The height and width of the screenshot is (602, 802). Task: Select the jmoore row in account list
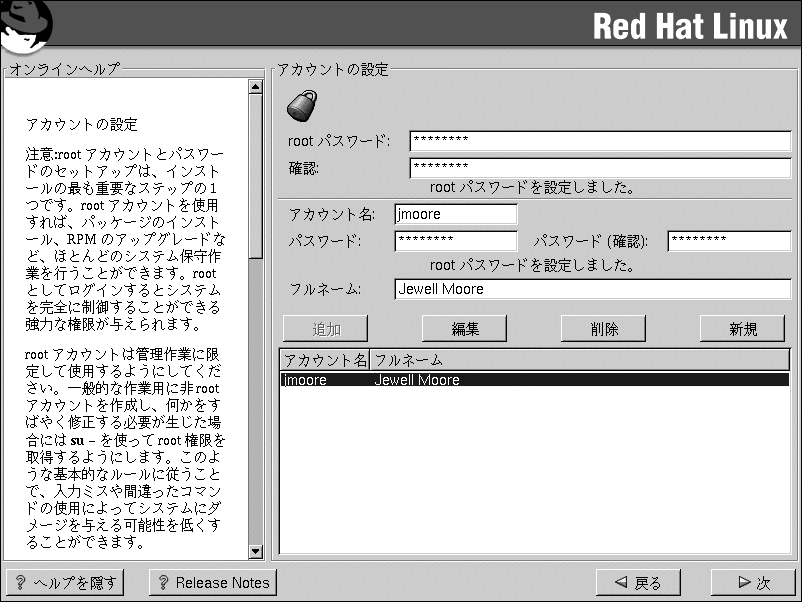coord(534,380)
